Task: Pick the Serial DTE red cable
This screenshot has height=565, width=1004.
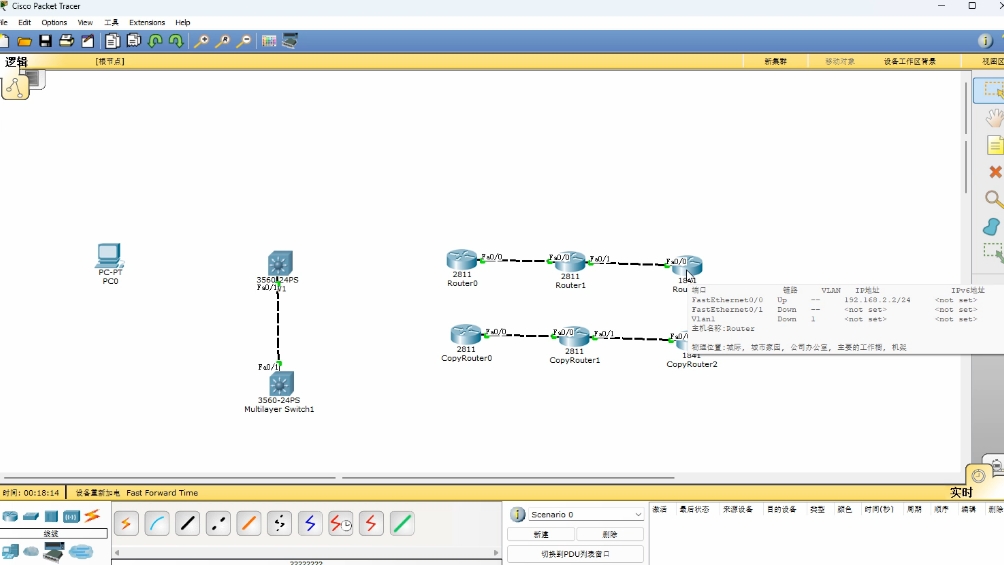Action: tap(372, 524)
